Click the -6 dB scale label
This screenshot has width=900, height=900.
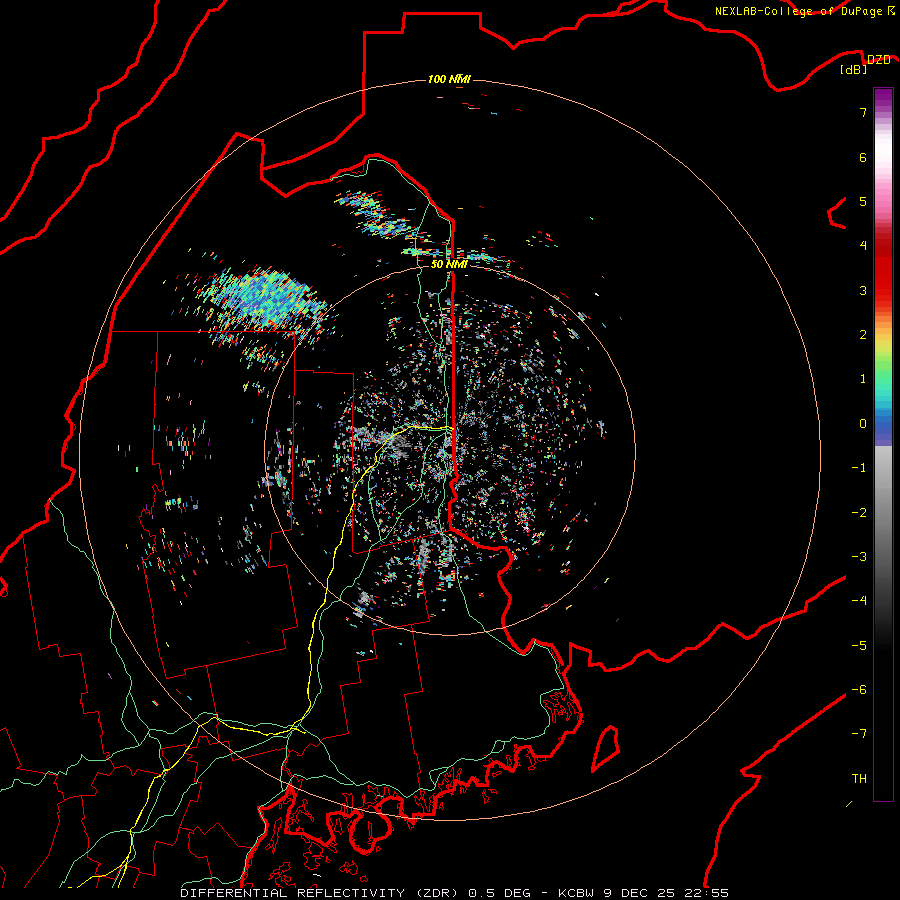point(859,690)
